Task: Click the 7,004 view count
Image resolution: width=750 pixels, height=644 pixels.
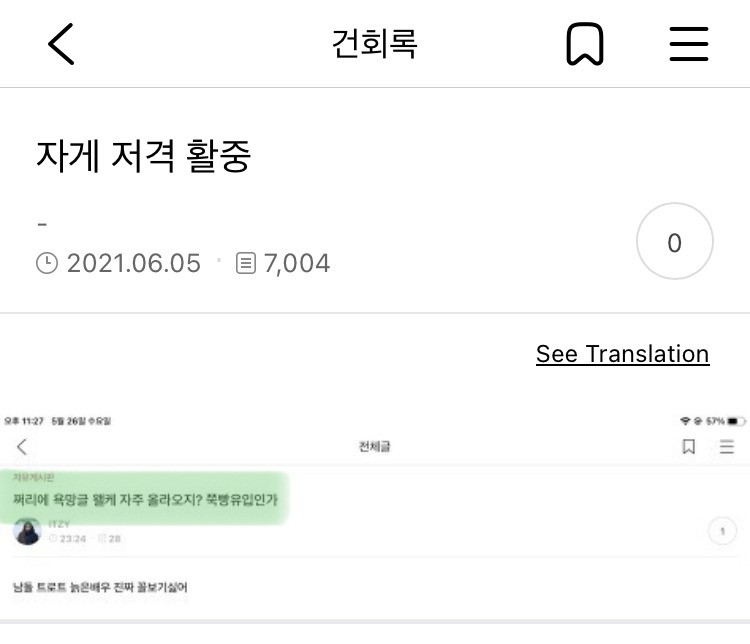Action: [x=297, y=263]
